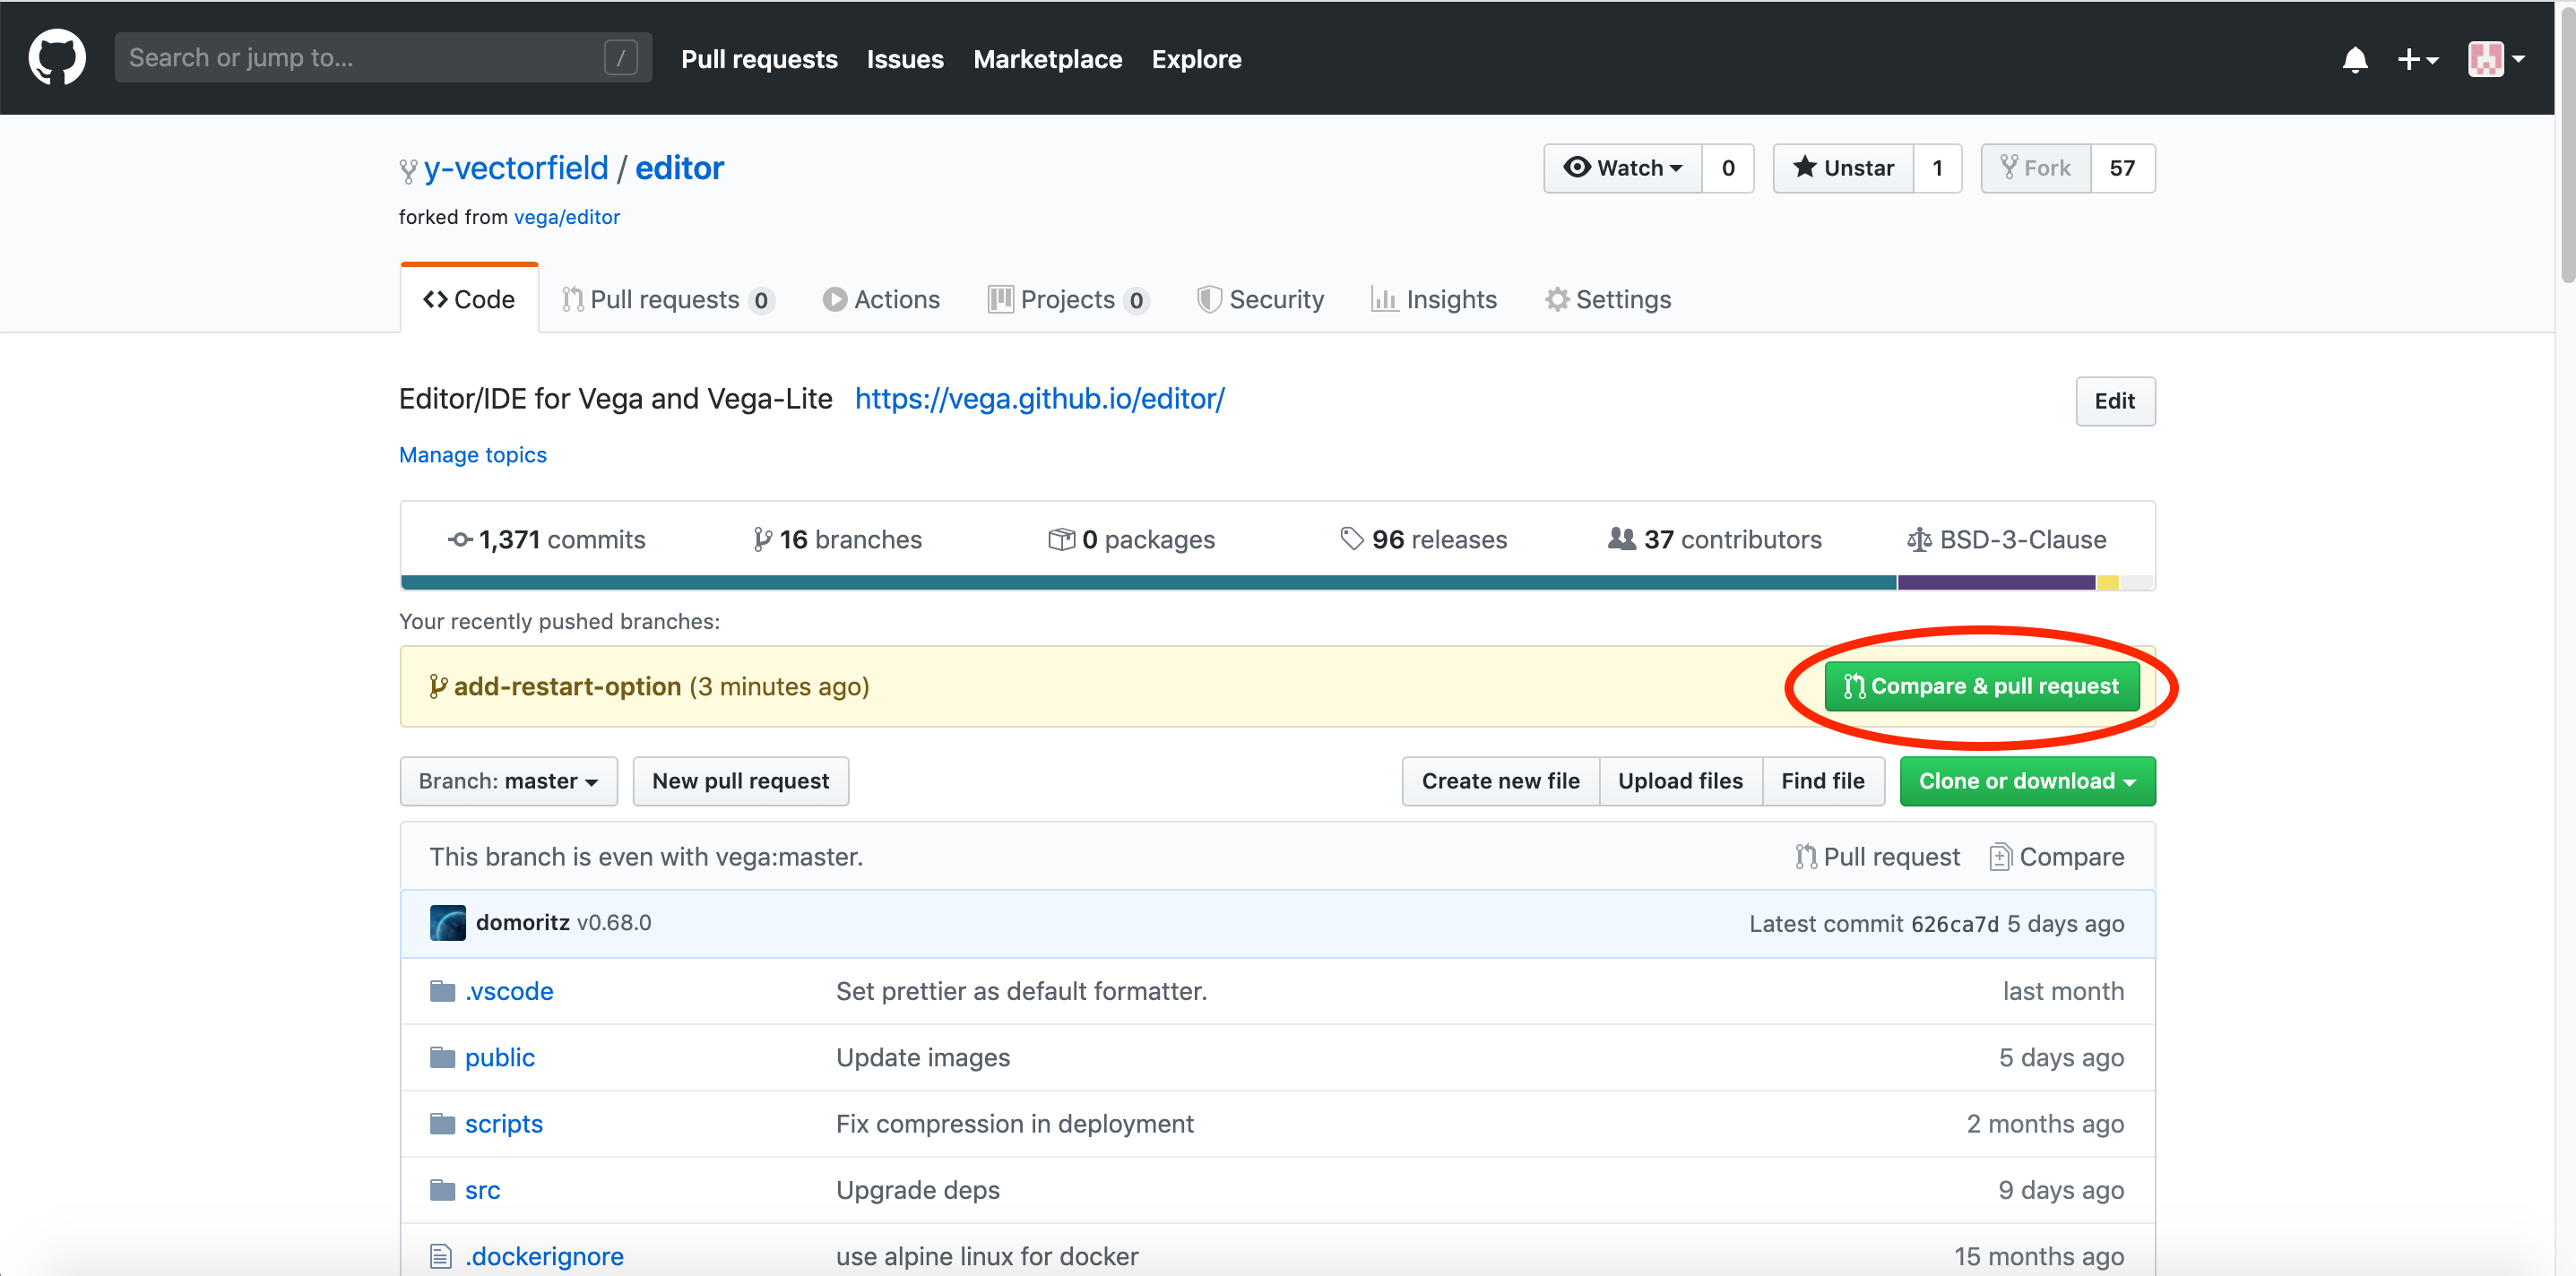Click the commits icon showing 1,371 commits
The width and height of the screenshot is (2576, 1276).
click(459, 539)
